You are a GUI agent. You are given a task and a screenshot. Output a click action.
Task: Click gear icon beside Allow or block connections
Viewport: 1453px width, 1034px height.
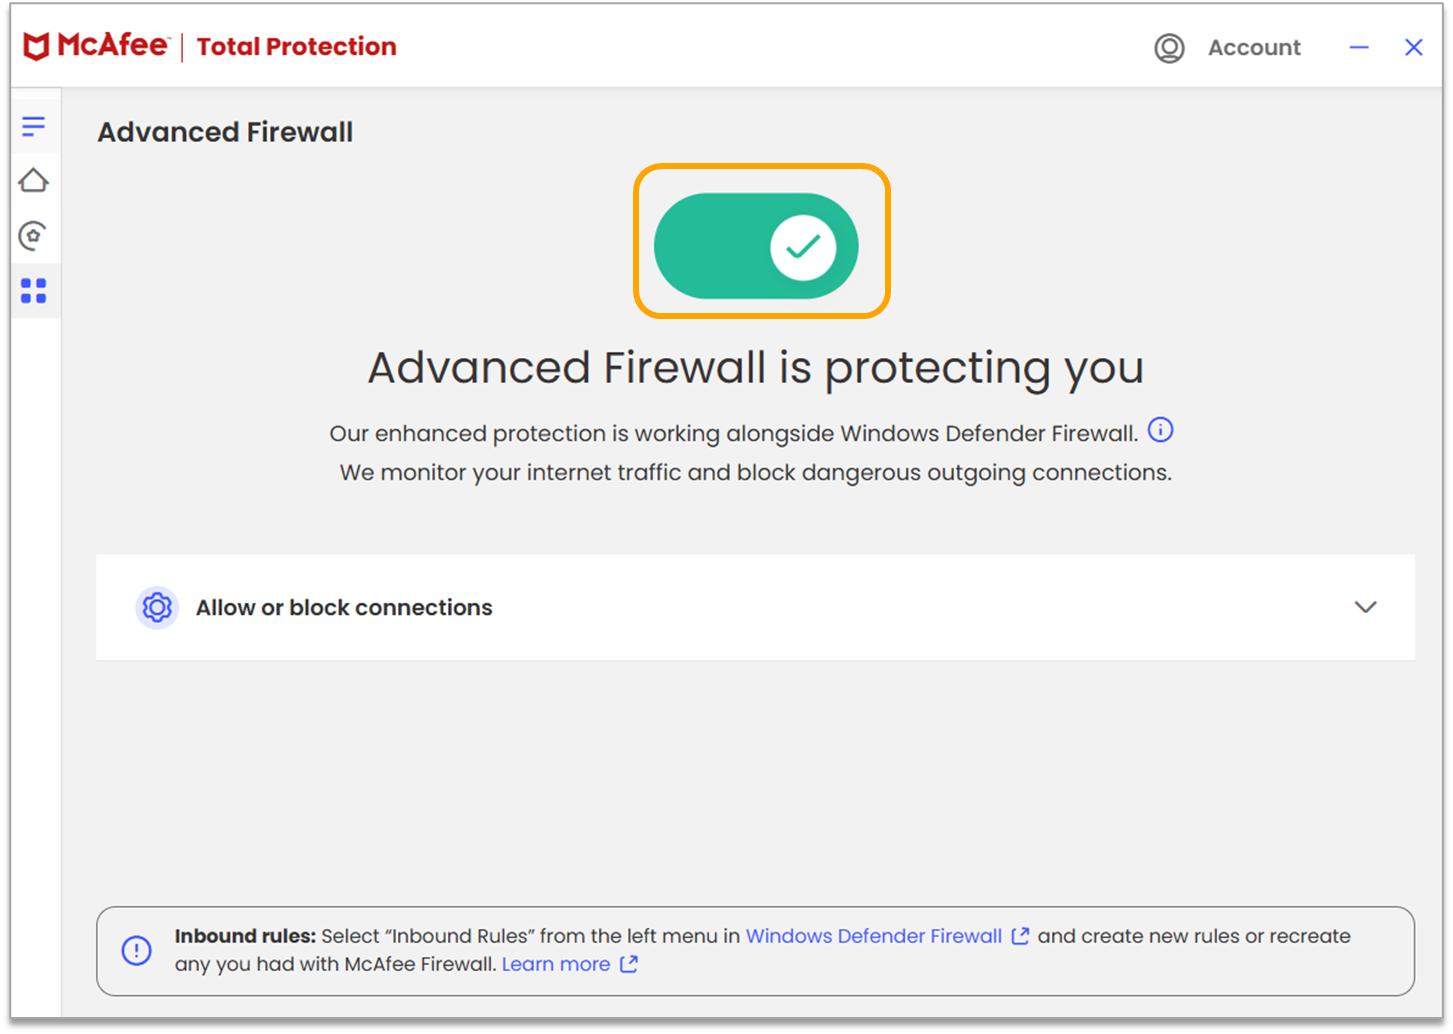point(157,607)
